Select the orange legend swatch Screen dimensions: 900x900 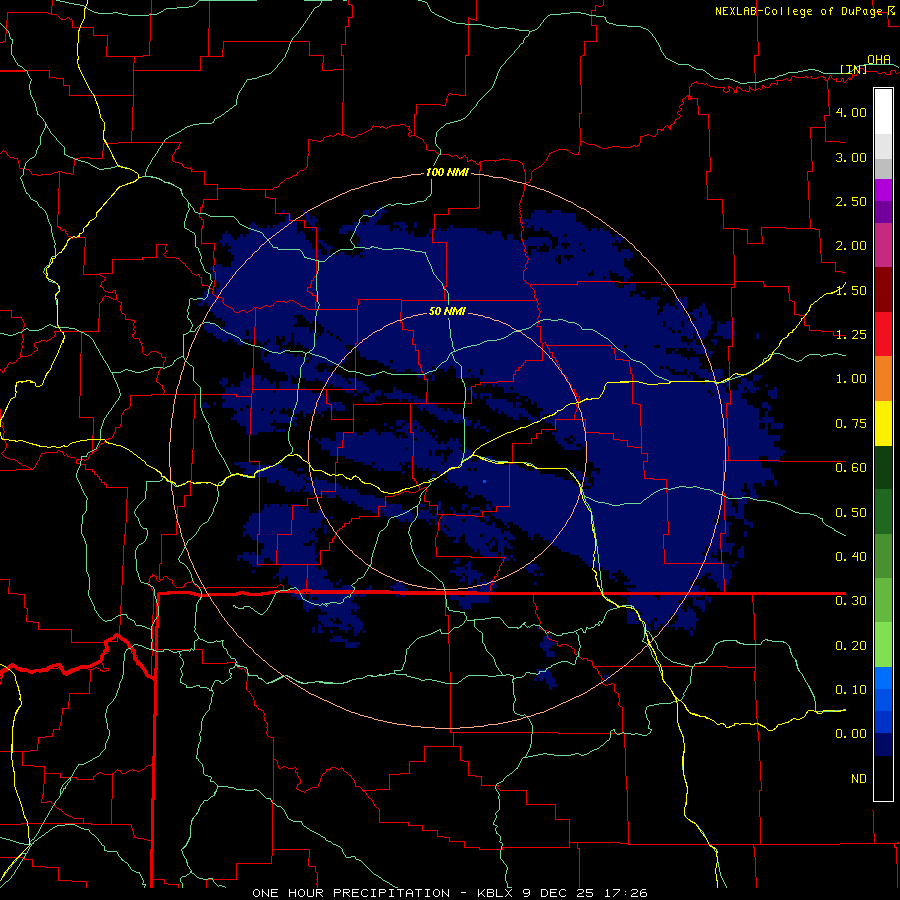click(x=883, y=379)
